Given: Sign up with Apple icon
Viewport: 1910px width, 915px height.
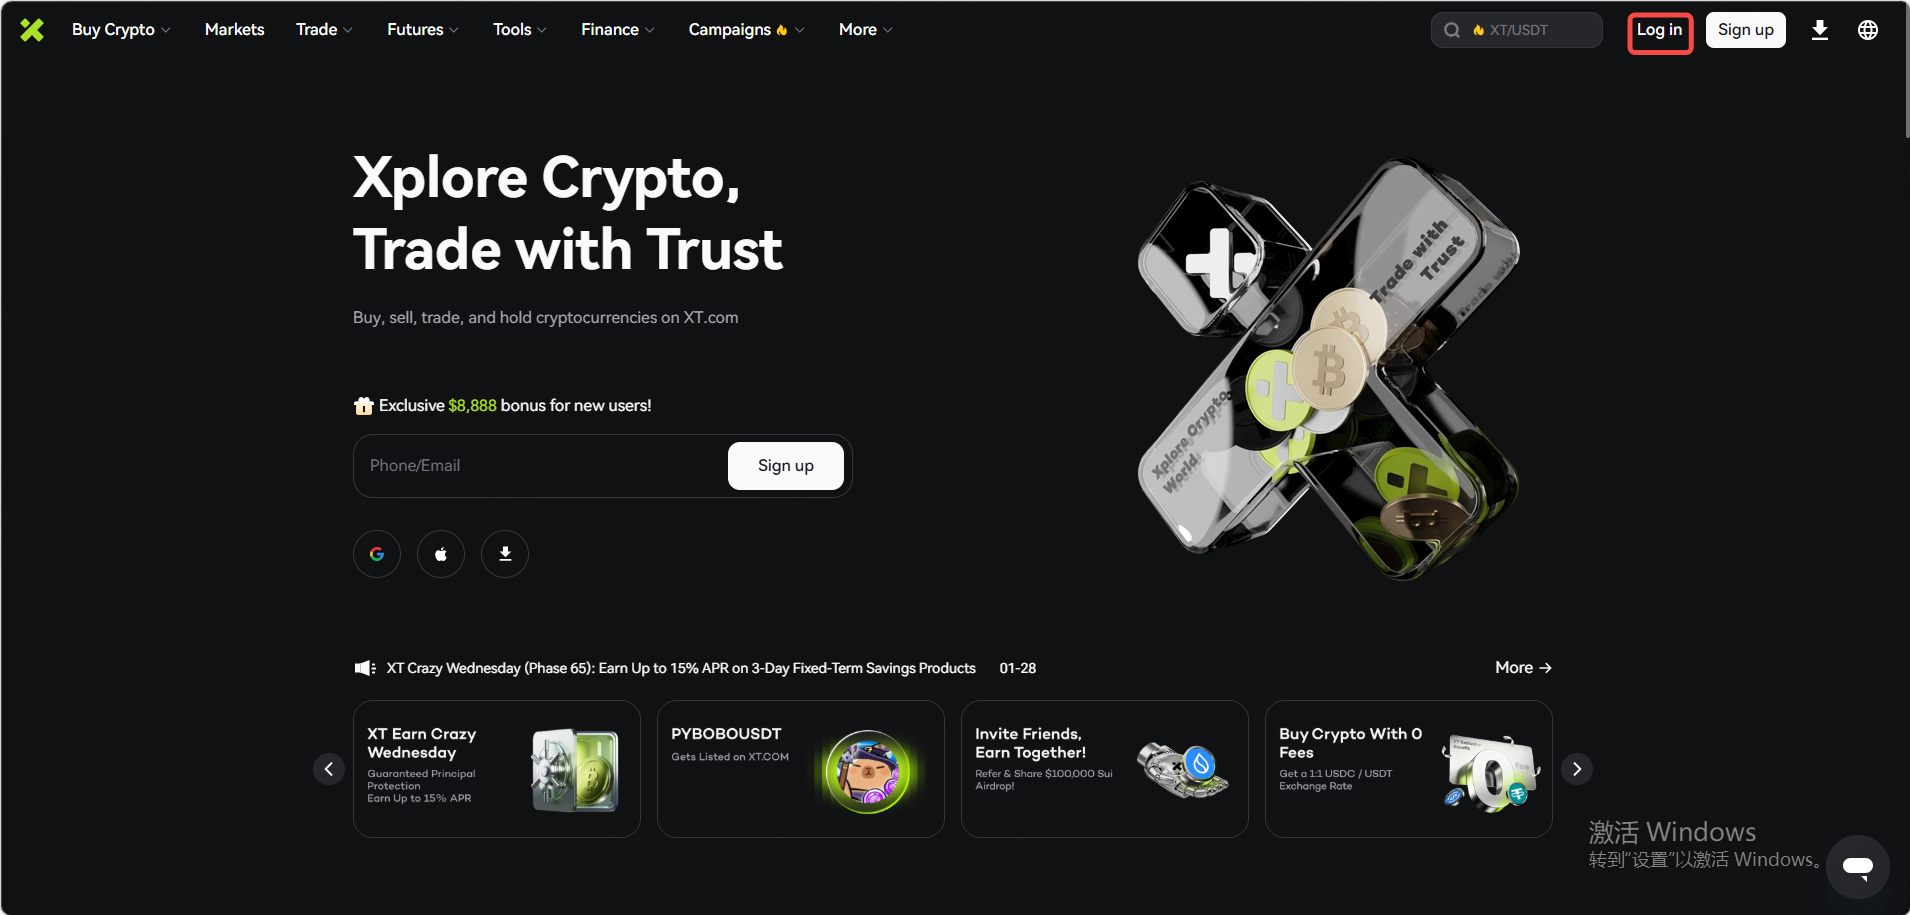Looking at the screenshot, I should pyautogui.click(x=441, y=554).
